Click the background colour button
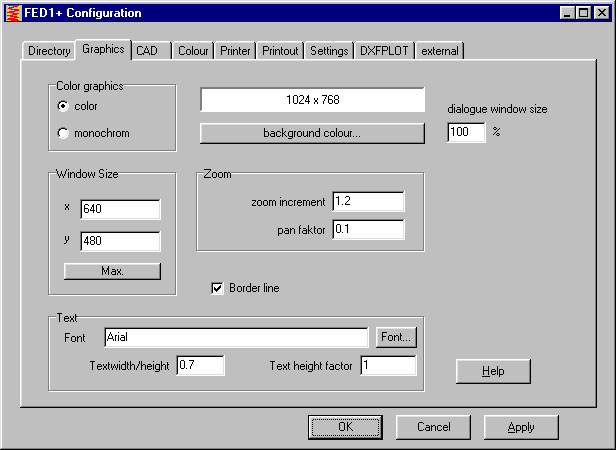 (x=312, y=133)
